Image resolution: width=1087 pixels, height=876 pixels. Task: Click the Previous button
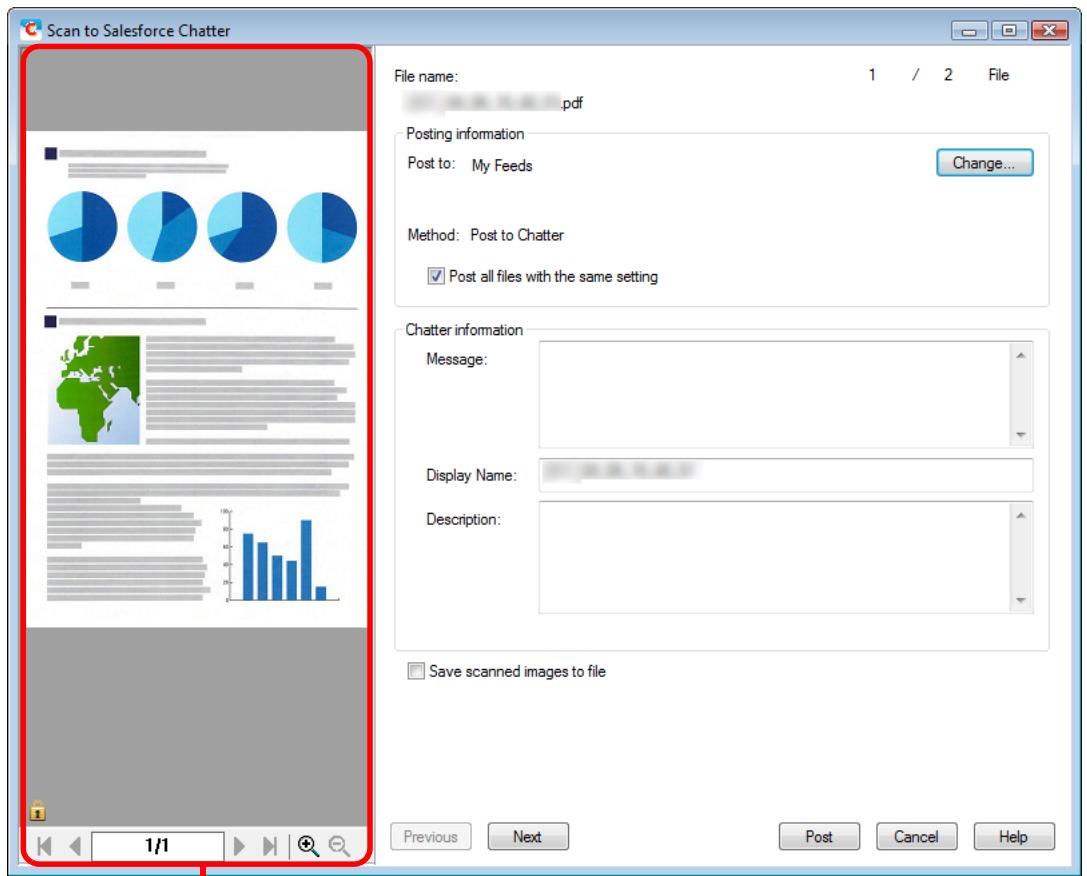tap(431, 836)
